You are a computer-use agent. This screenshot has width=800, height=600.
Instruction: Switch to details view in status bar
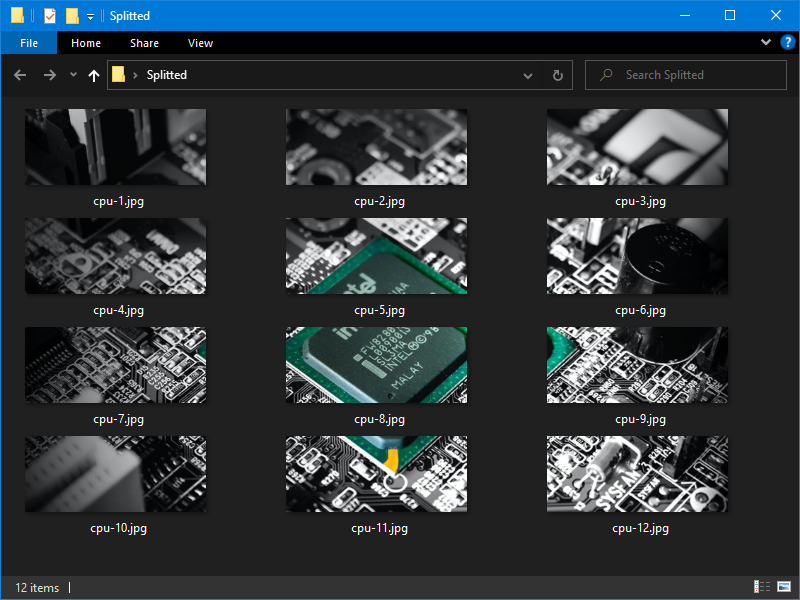point(762,588)
